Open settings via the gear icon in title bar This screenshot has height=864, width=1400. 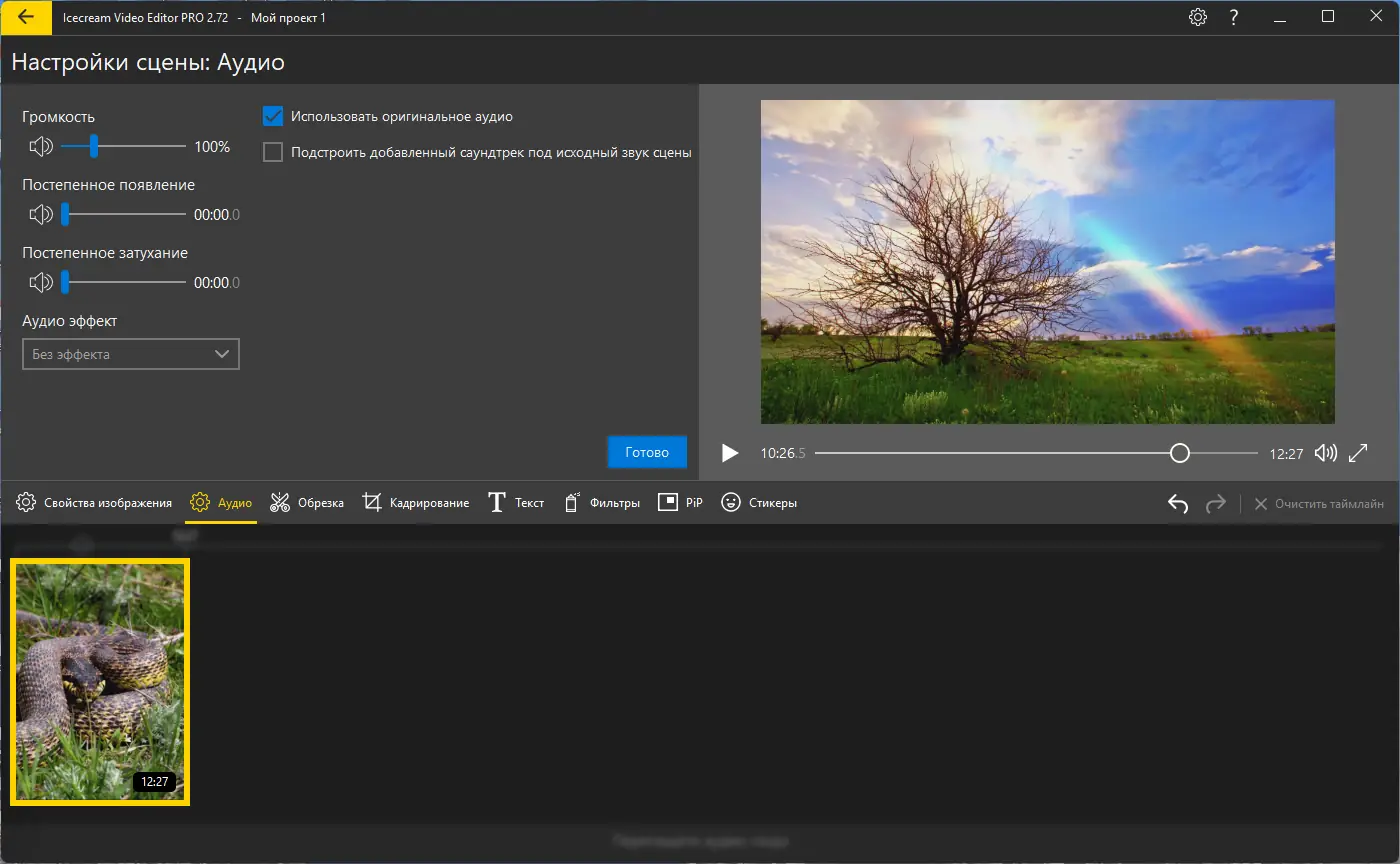pyautogui.click(x=1197, y=18)
